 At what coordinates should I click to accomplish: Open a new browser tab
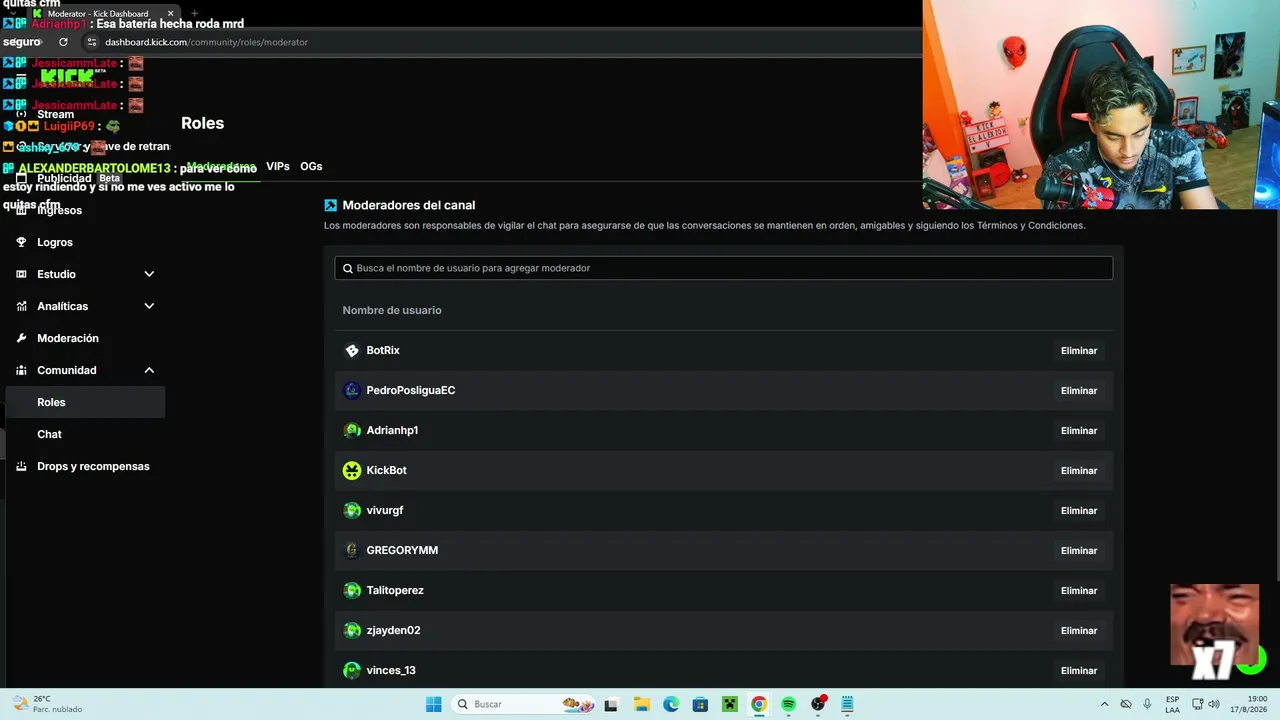point(194,13)
